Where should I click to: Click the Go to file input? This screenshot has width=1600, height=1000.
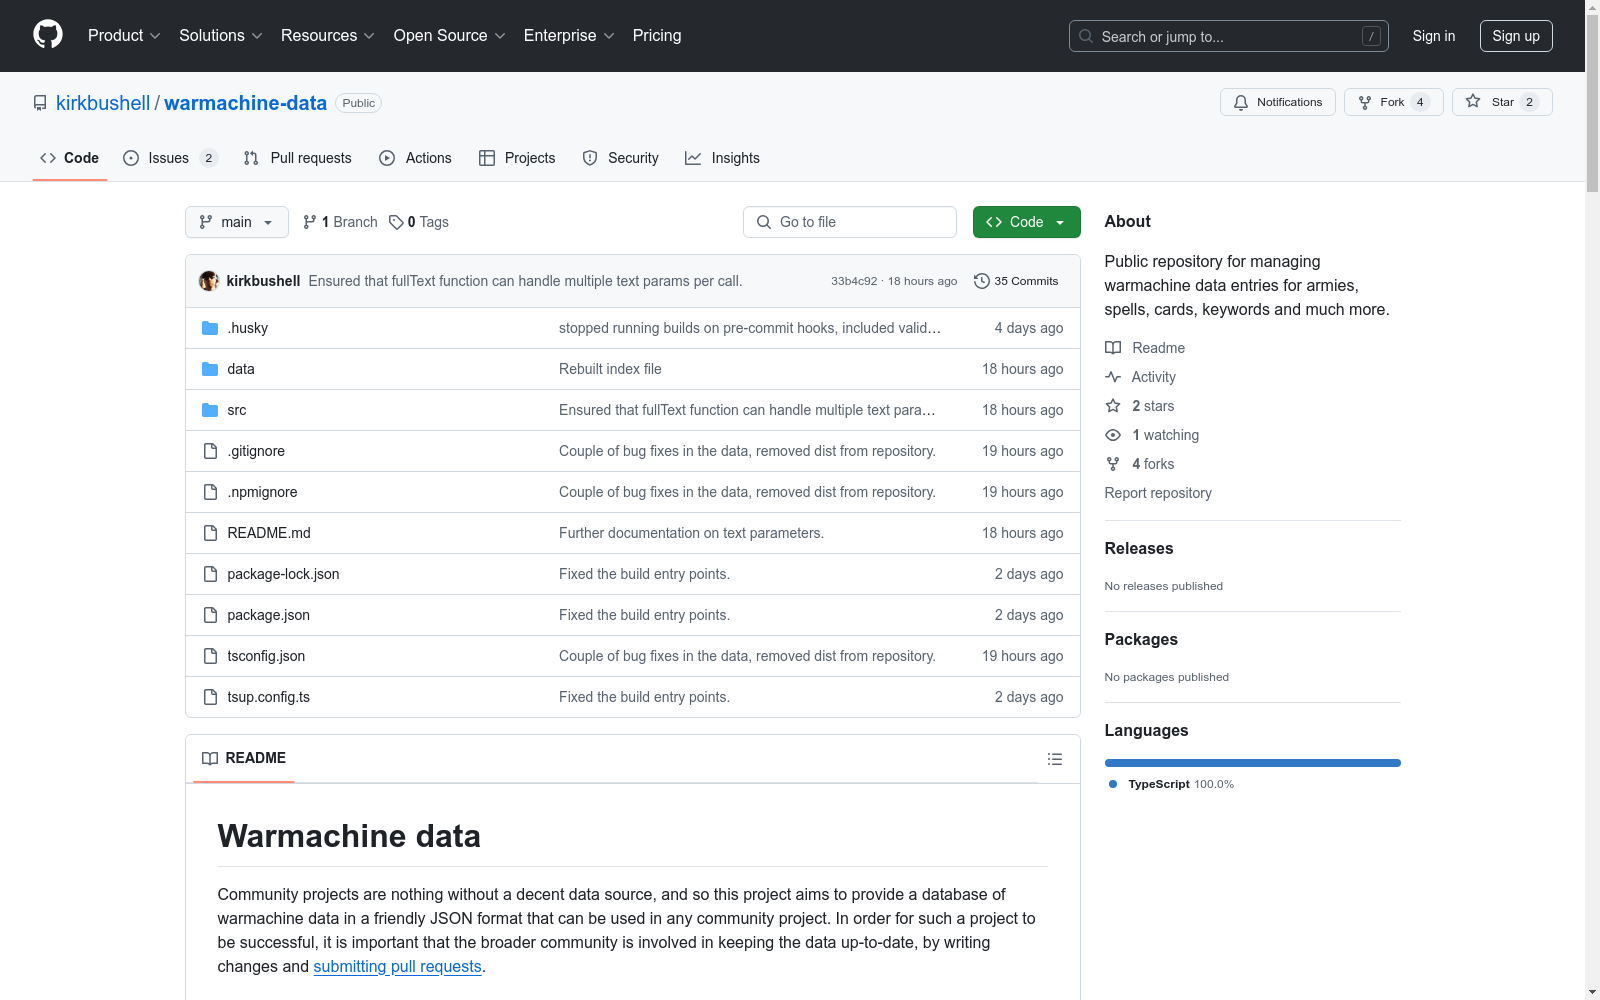[850, 222]
